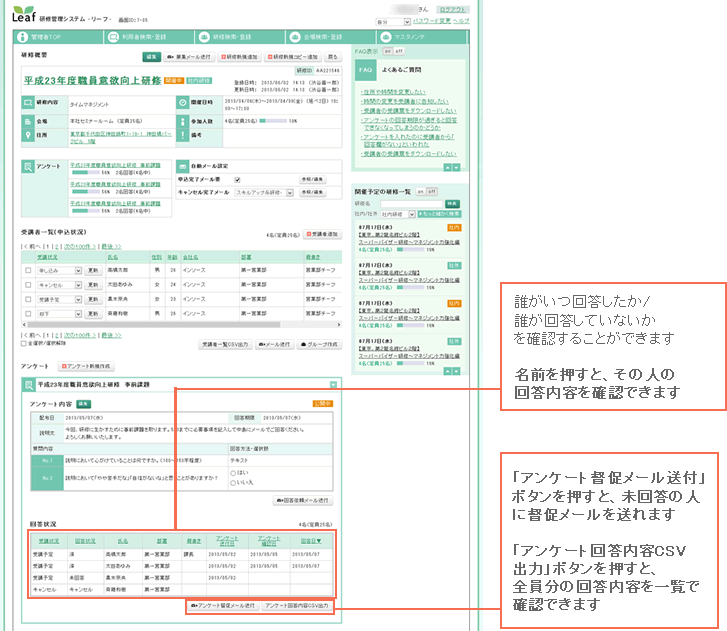Click the アンケート新規作成 button
Screen dimensions: 727x631
[x=86, y=366]
